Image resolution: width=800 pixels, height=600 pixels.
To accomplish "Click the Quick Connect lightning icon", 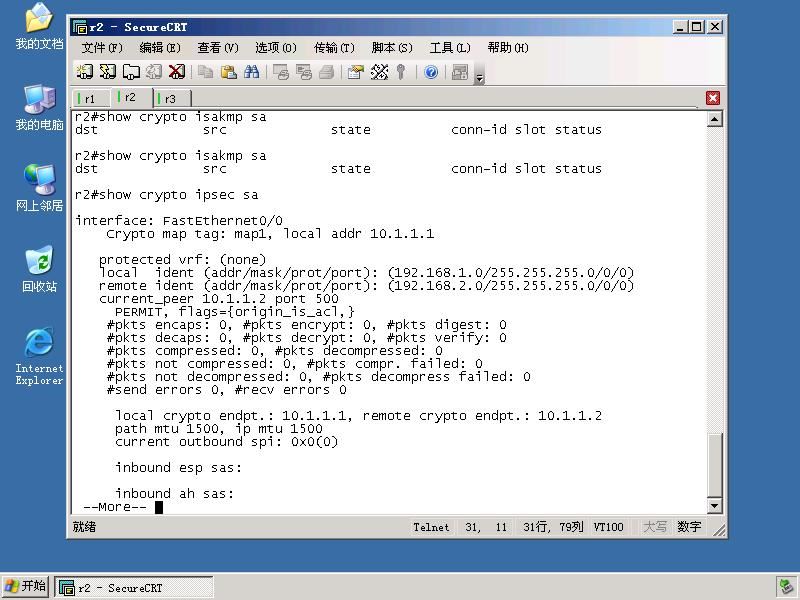I will [108, 72].
